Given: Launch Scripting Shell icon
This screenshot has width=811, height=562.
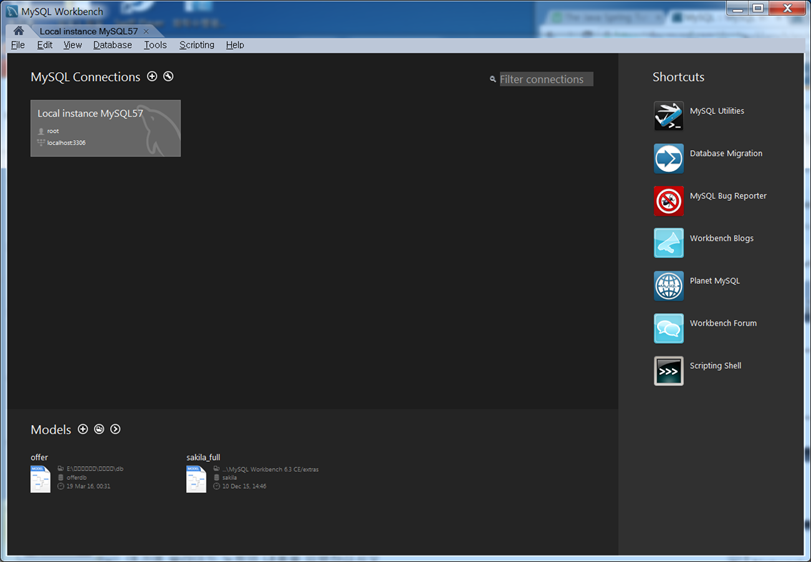Looking at the screenshot, I should tap(668, 371).
